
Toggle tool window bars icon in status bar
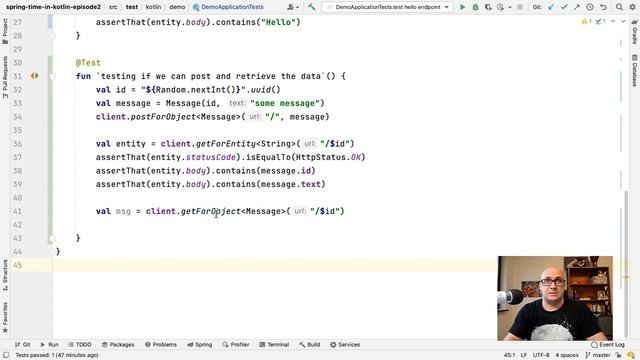pyautogui.click(x=6, y=355)
